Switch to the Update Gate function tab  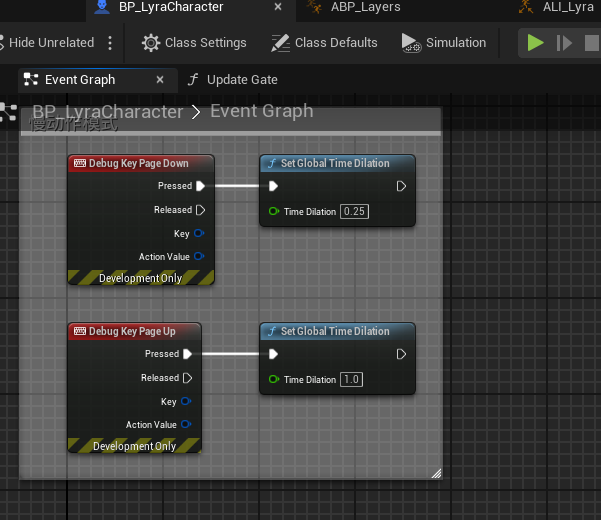[x=233, y=80]
